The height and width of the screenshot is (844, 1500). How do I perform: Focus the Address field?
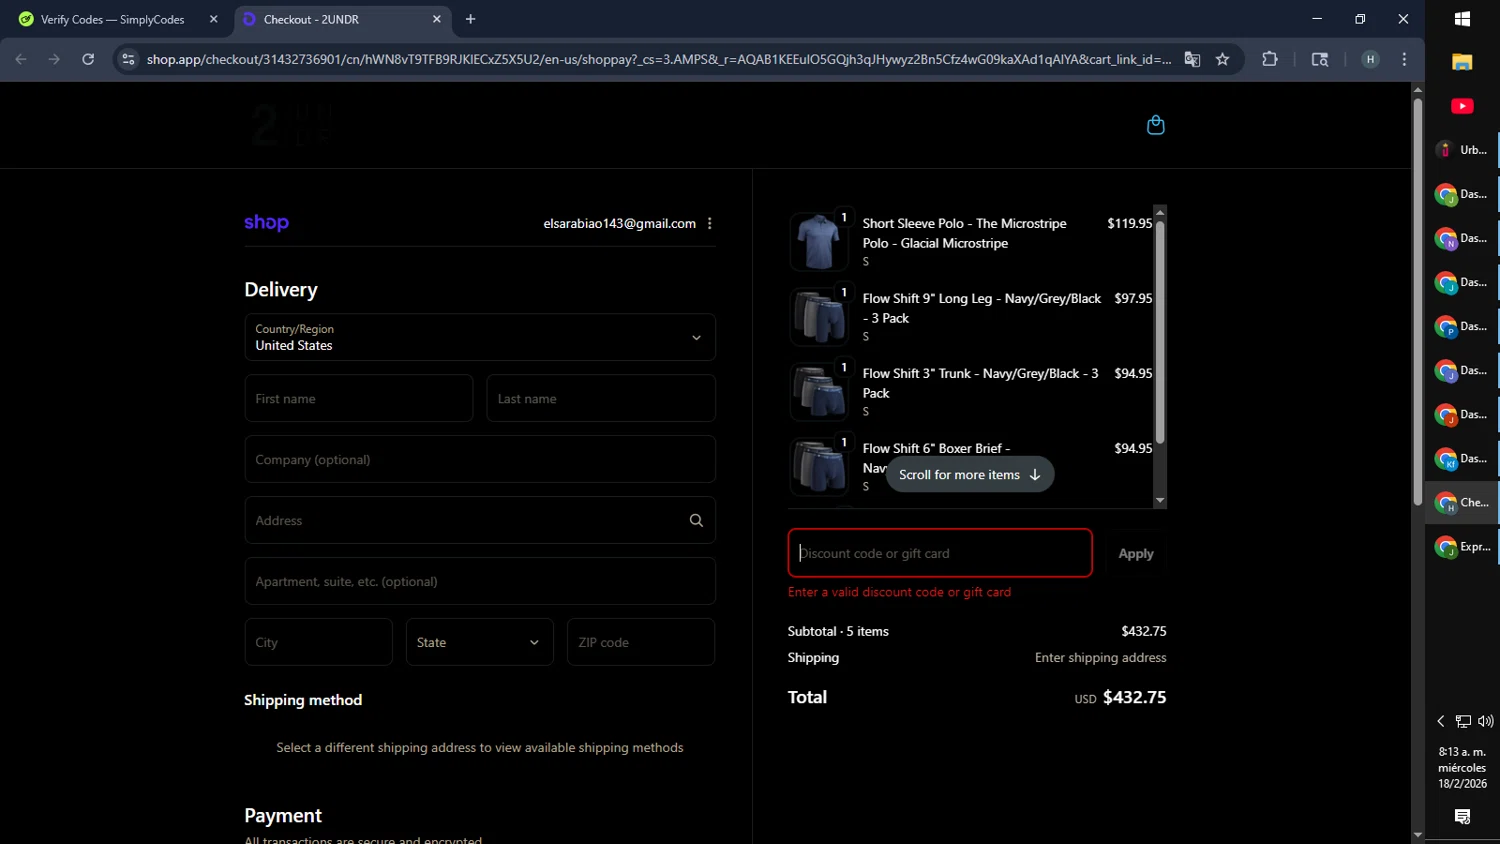point(480,520)
